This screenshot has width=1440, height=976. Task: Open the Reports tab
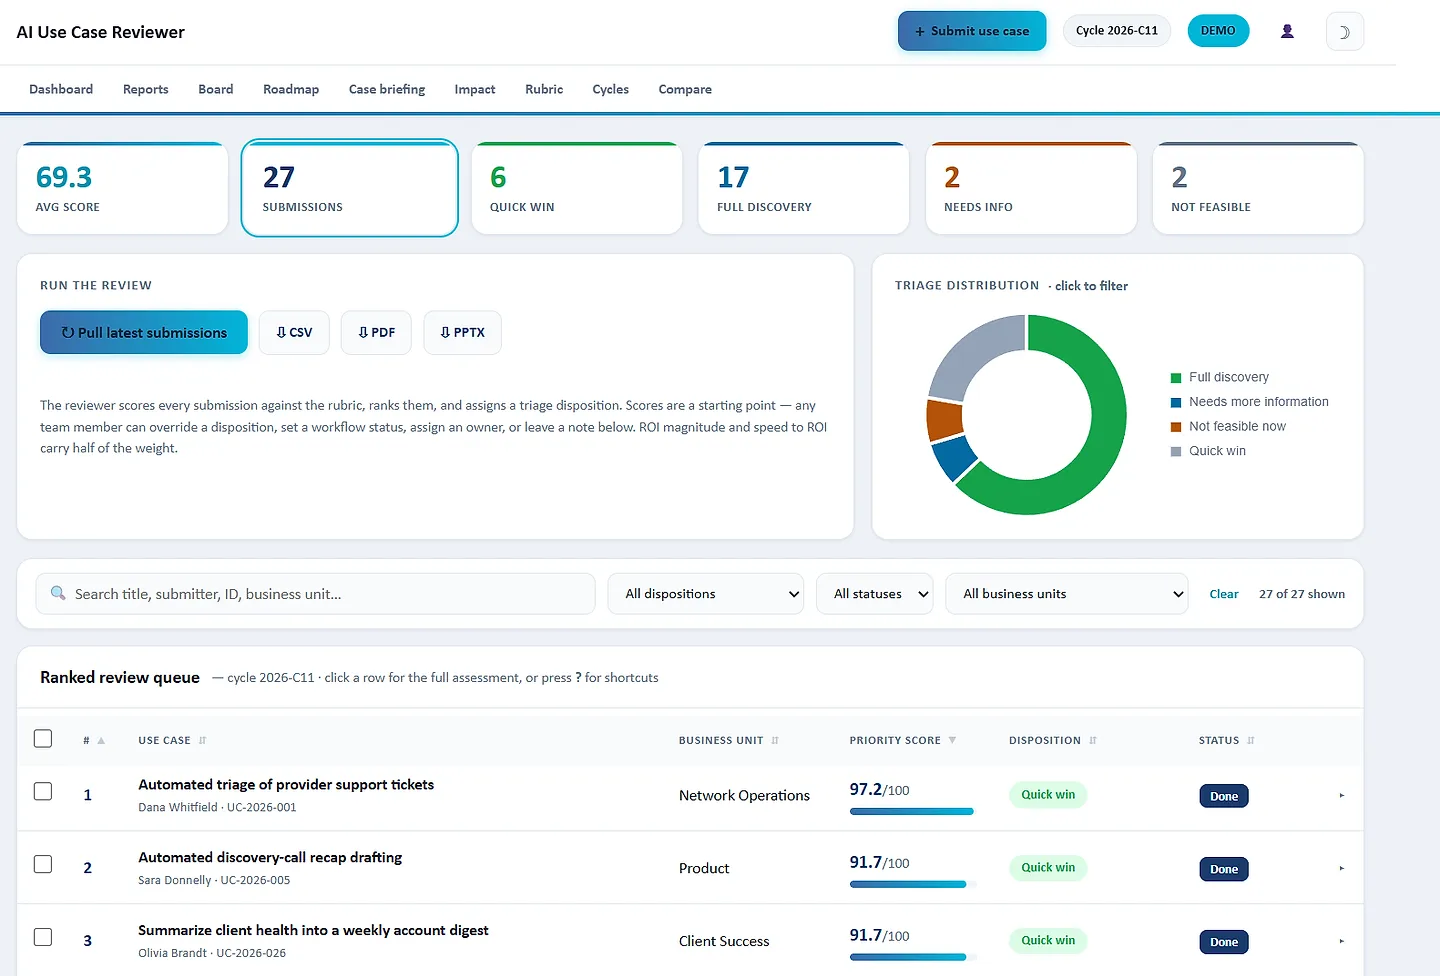(145, 89)
